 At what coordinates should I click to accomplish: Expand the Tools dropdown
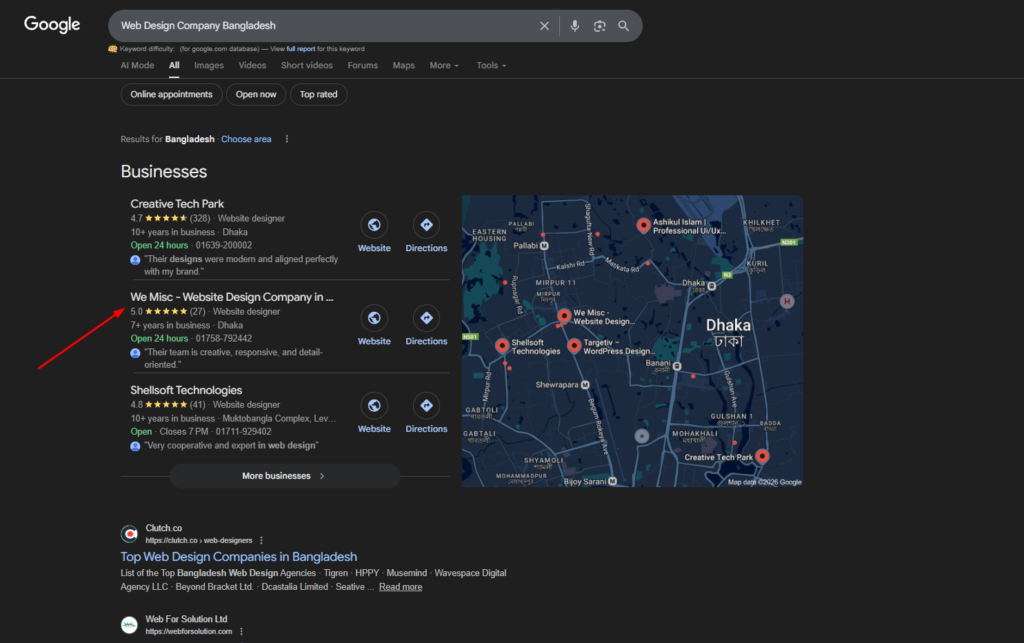491,65
